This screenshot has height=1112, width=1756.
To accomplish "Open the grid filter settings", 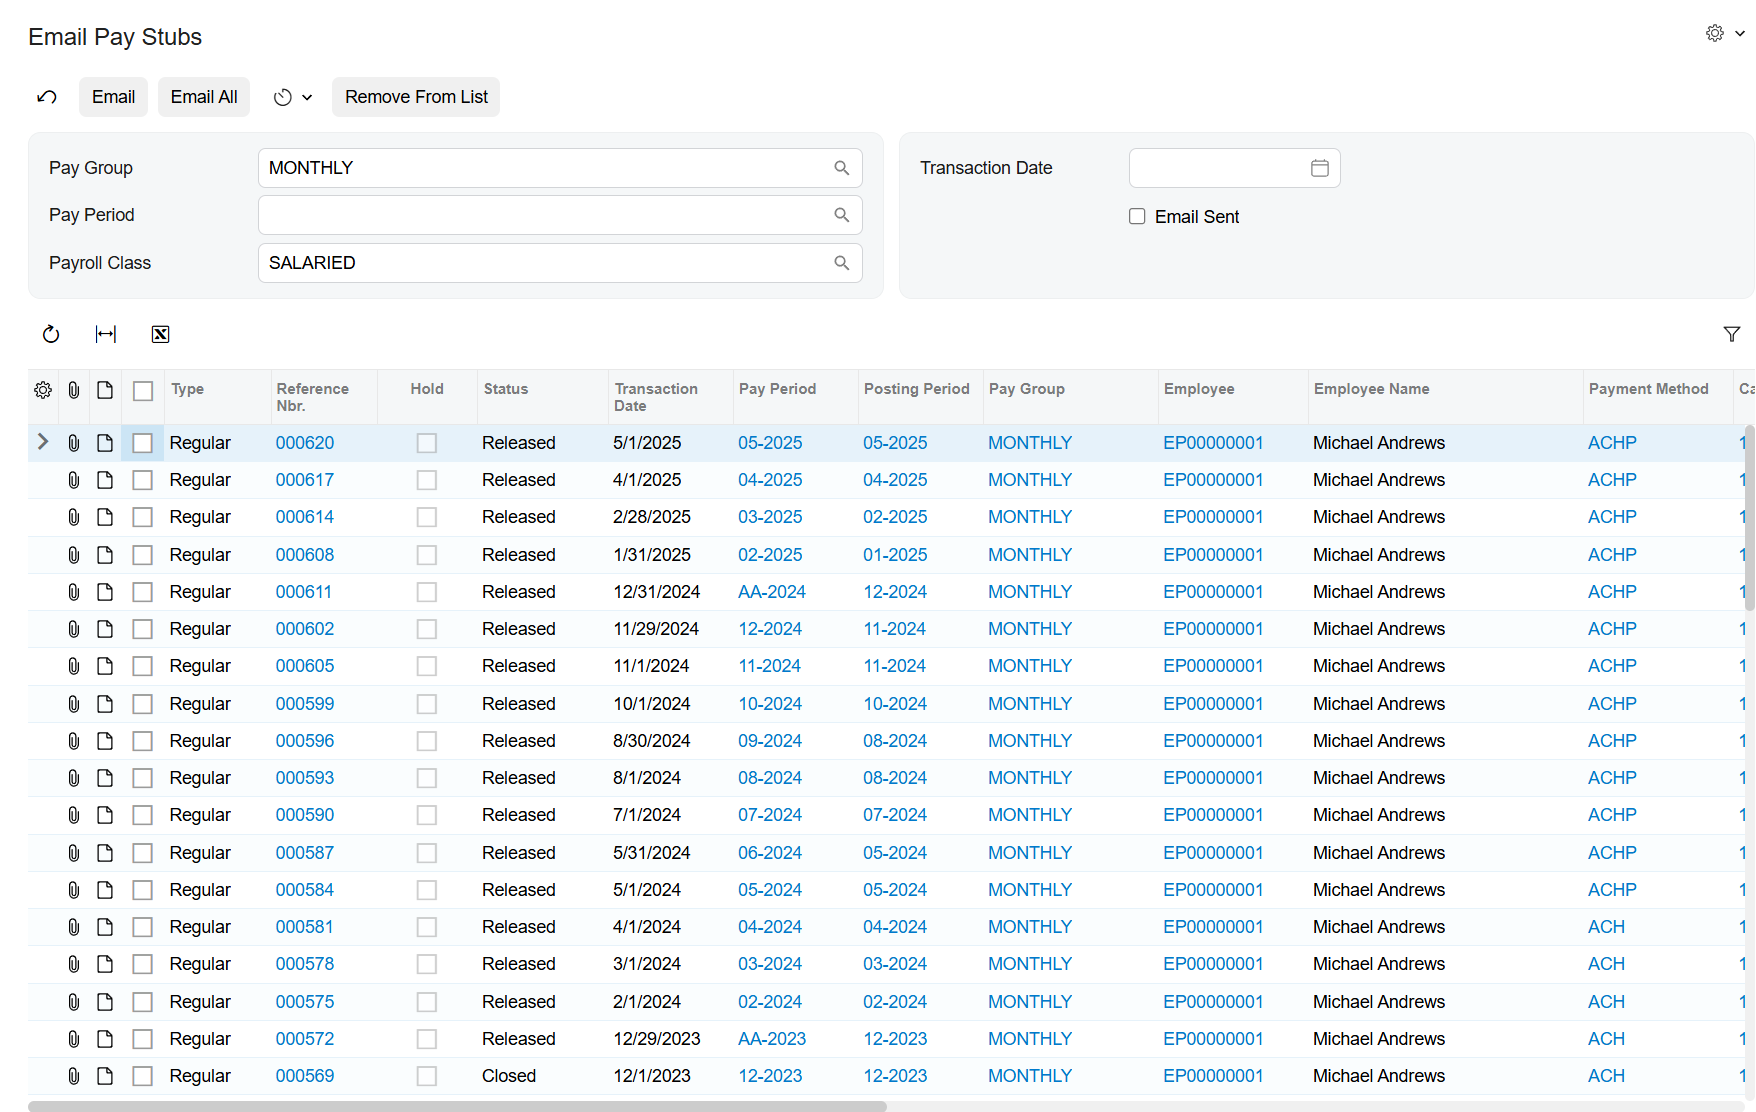I will pos(1733,334).
